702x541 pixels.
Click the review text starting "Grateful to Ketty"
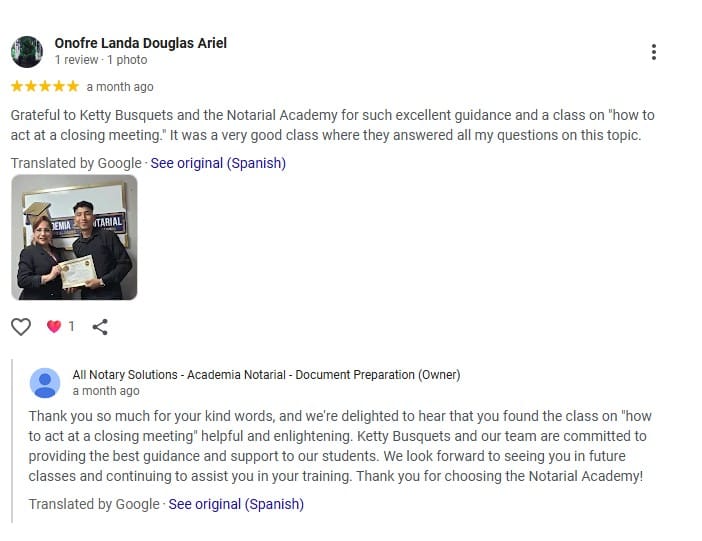[332, 125]
